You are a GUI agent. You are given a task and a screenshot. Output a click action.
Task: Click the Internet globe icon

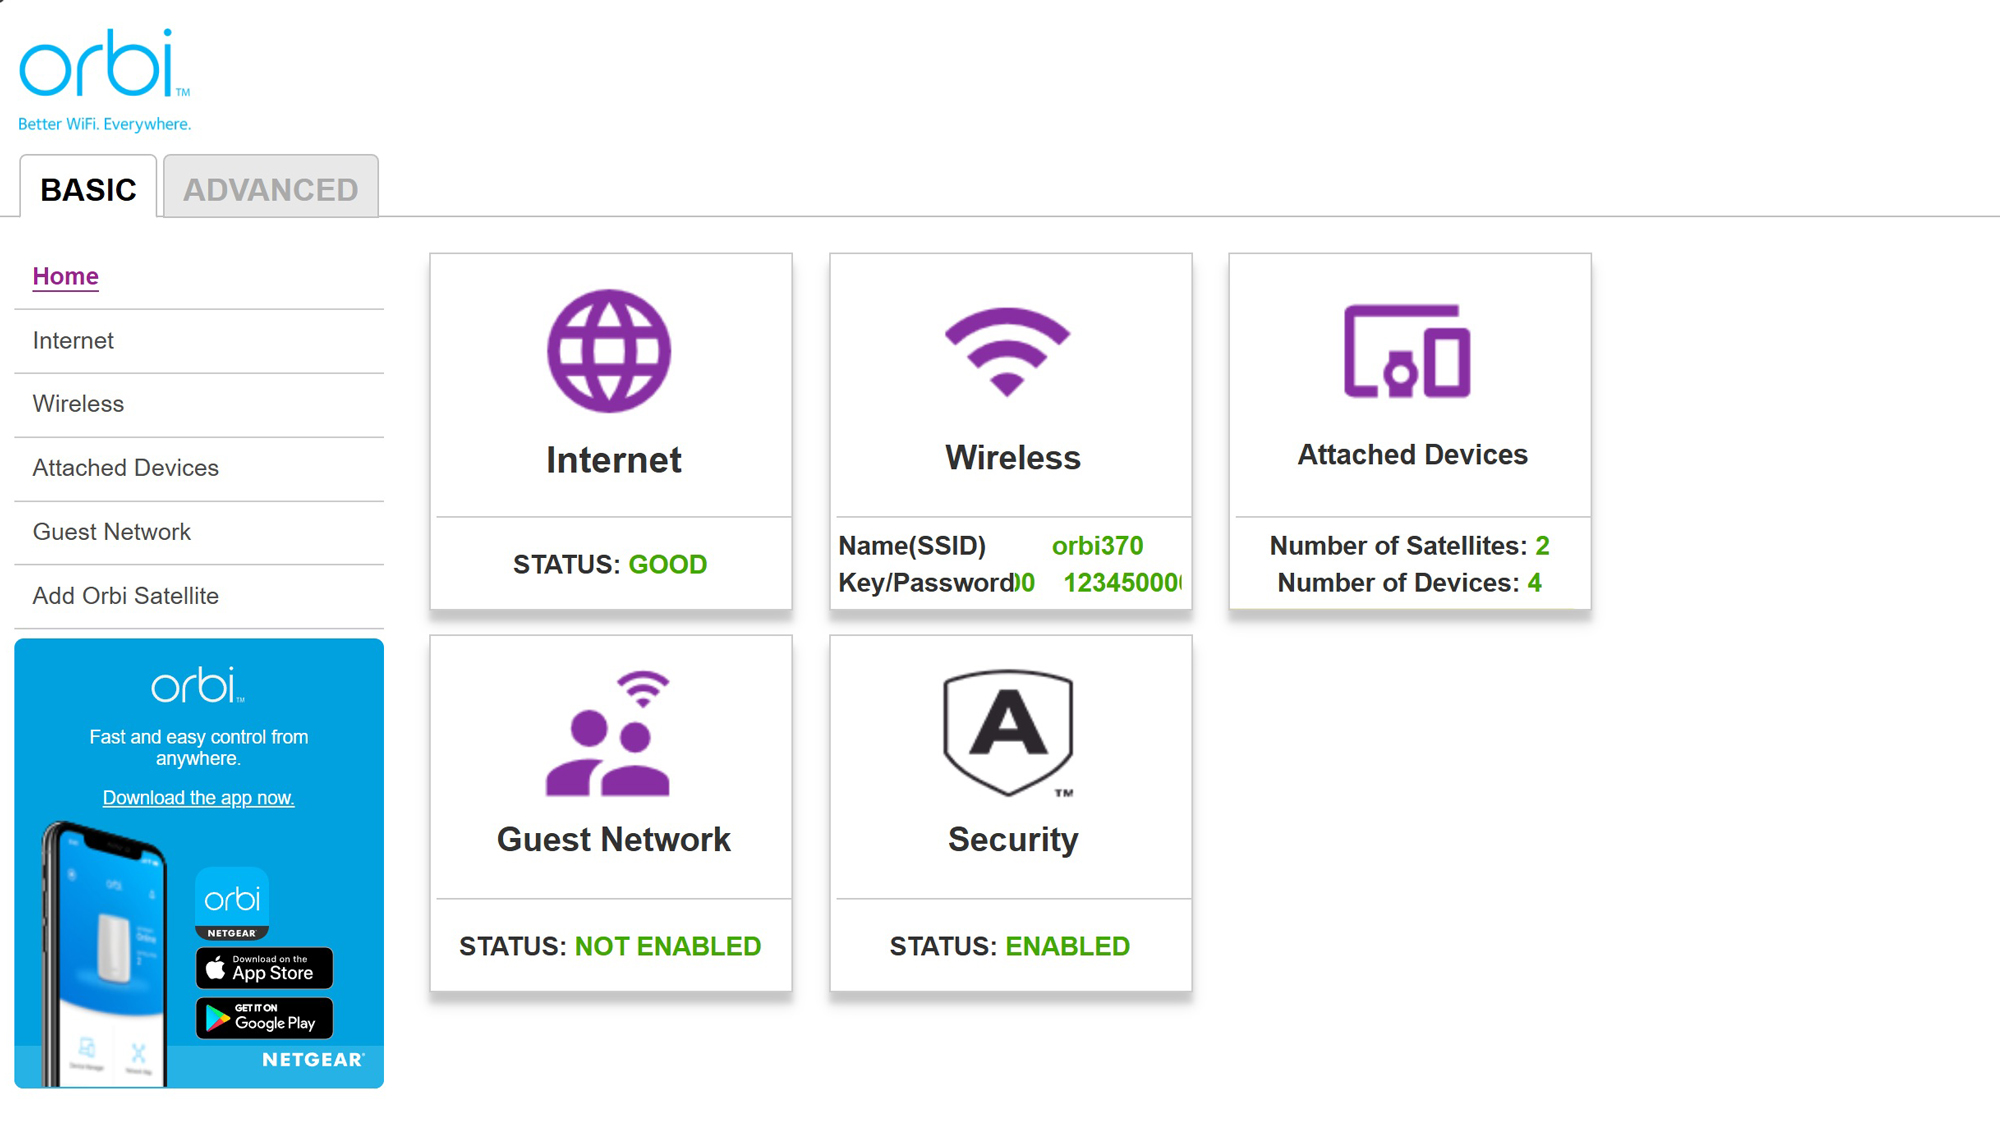coord(609,351)
